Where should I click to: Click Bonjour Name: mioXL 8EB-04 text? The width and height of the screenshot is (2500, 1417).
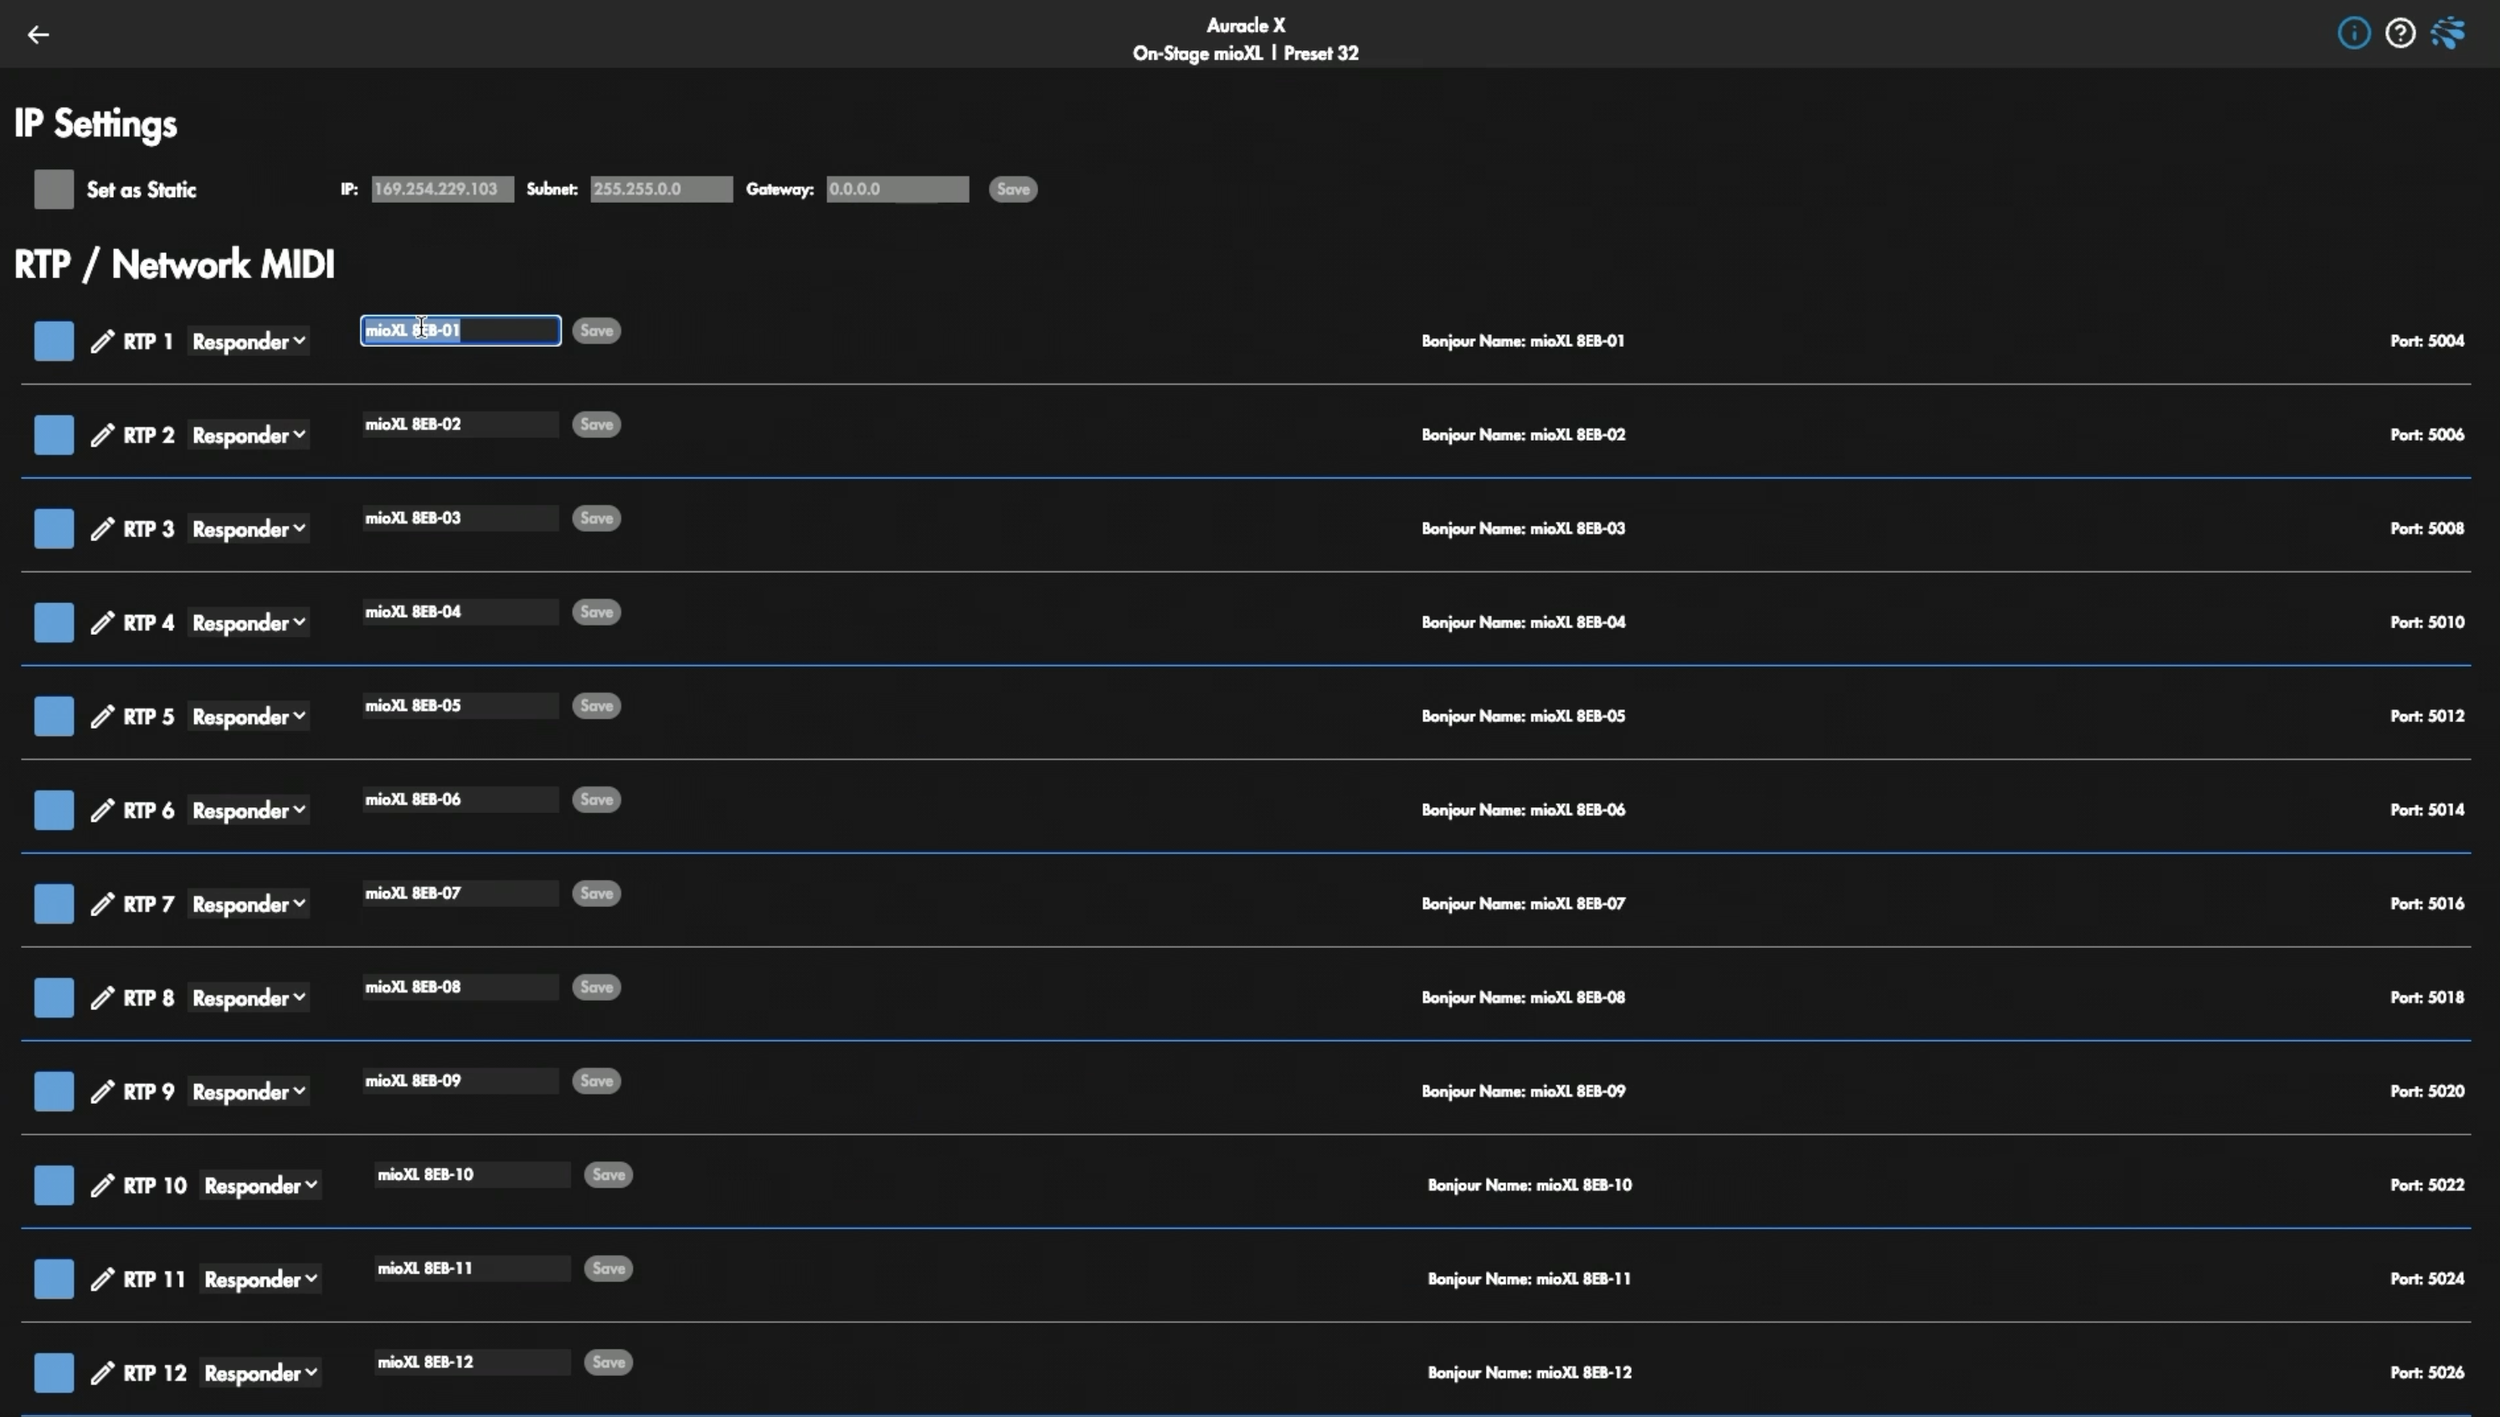(1523, 623)
